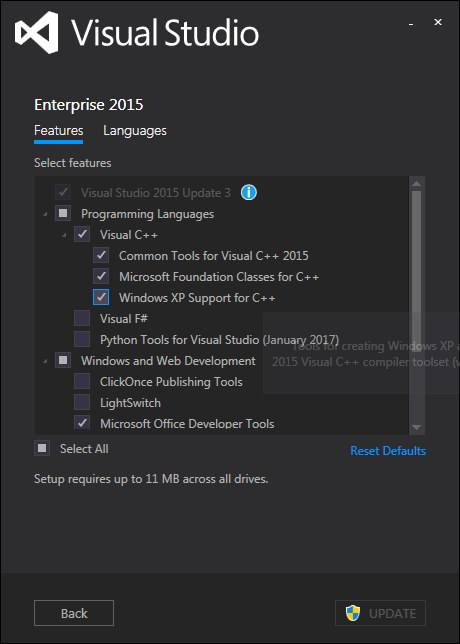460x644 pixels.
Task: Check Python Tools for Visual Studio
Action: [x=82, y=339]
